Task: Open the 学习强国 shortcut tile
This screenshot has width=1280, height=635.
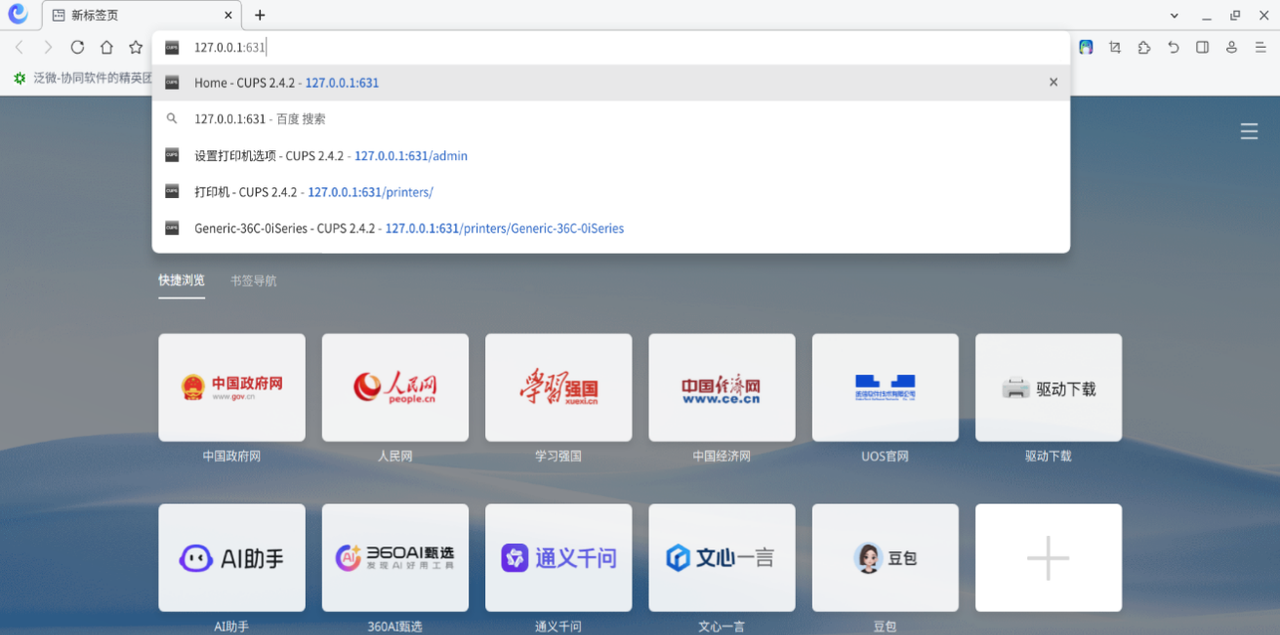Action: tap(558, 388)
